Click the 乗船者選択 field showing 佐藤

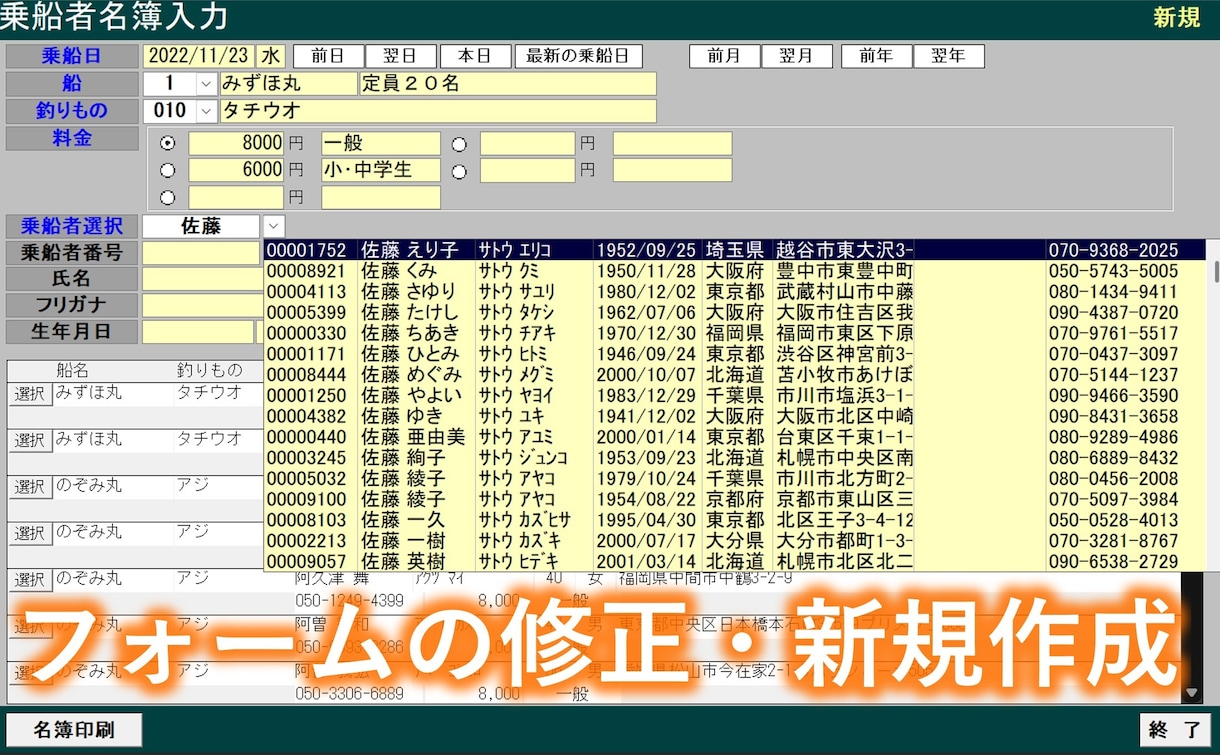[202, 227]
